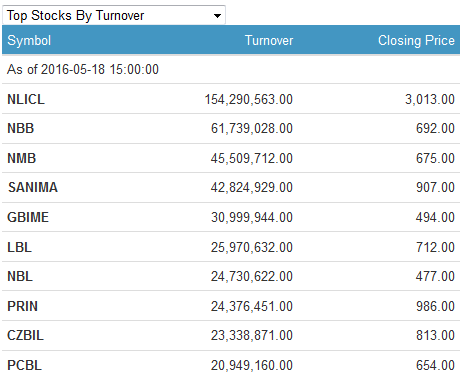Screen dimensions: 464x378
Task: Select NLICL turnover value 154,290,563.00
Action: pos(249,99)
